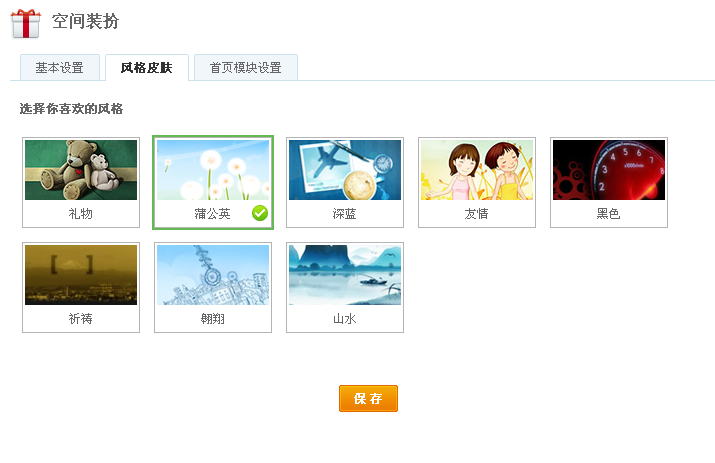Select the 深蓝 airplane skin thumbnail
The width and height of the screenshot is (715, 463).
(345, 170)
